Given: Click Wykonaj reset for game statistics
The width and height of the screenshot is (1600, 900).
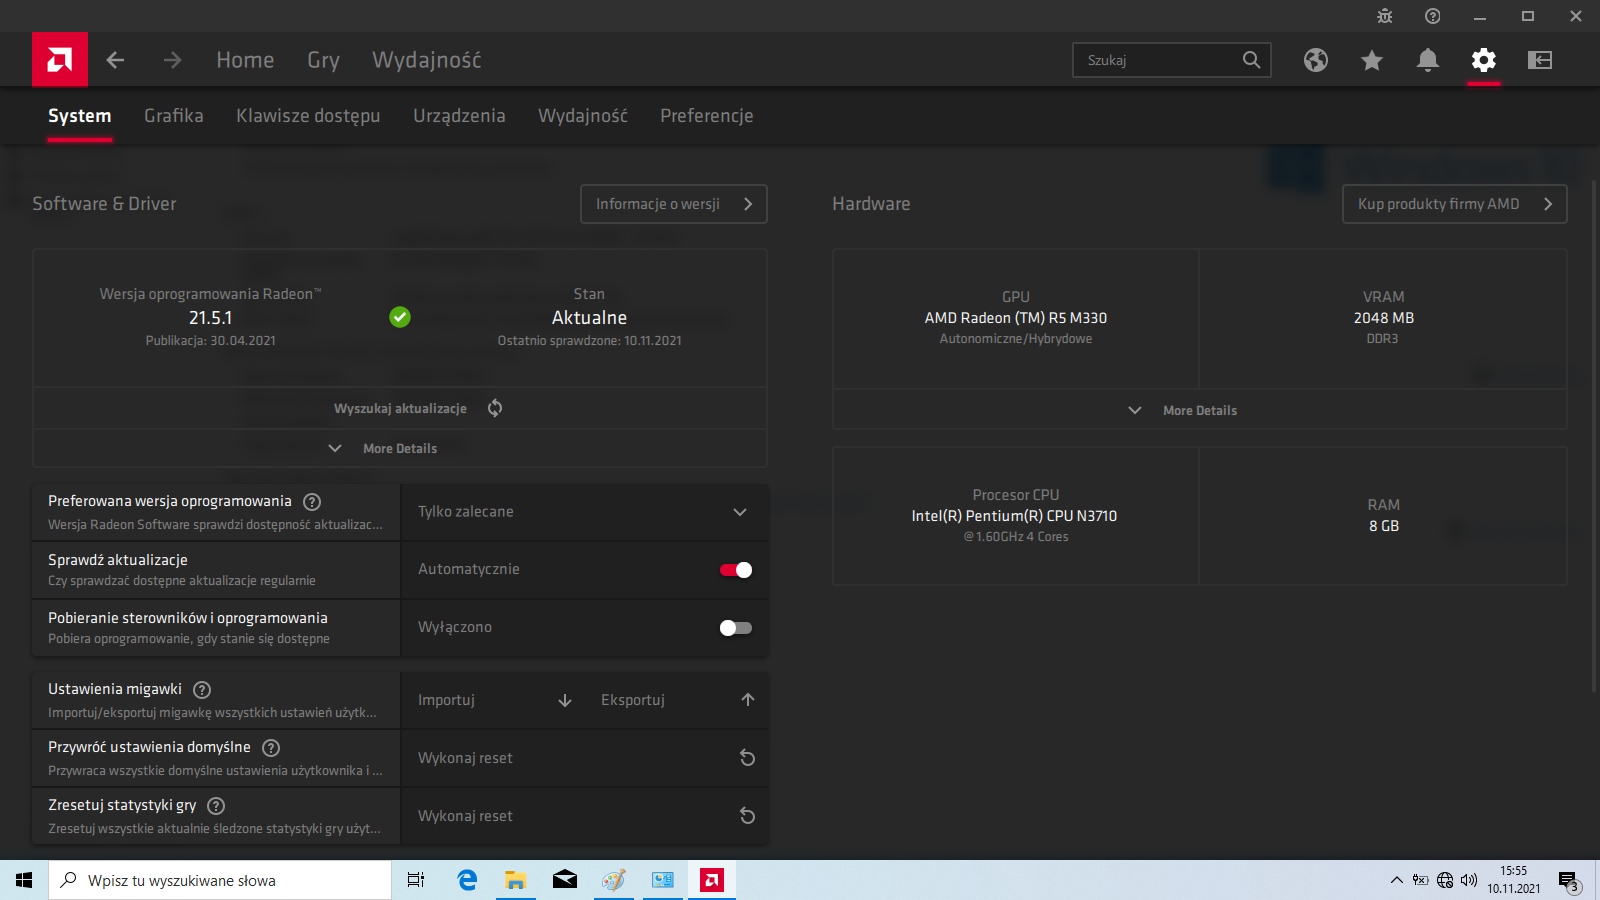Looking at the screenshot, I should point(584,816).
